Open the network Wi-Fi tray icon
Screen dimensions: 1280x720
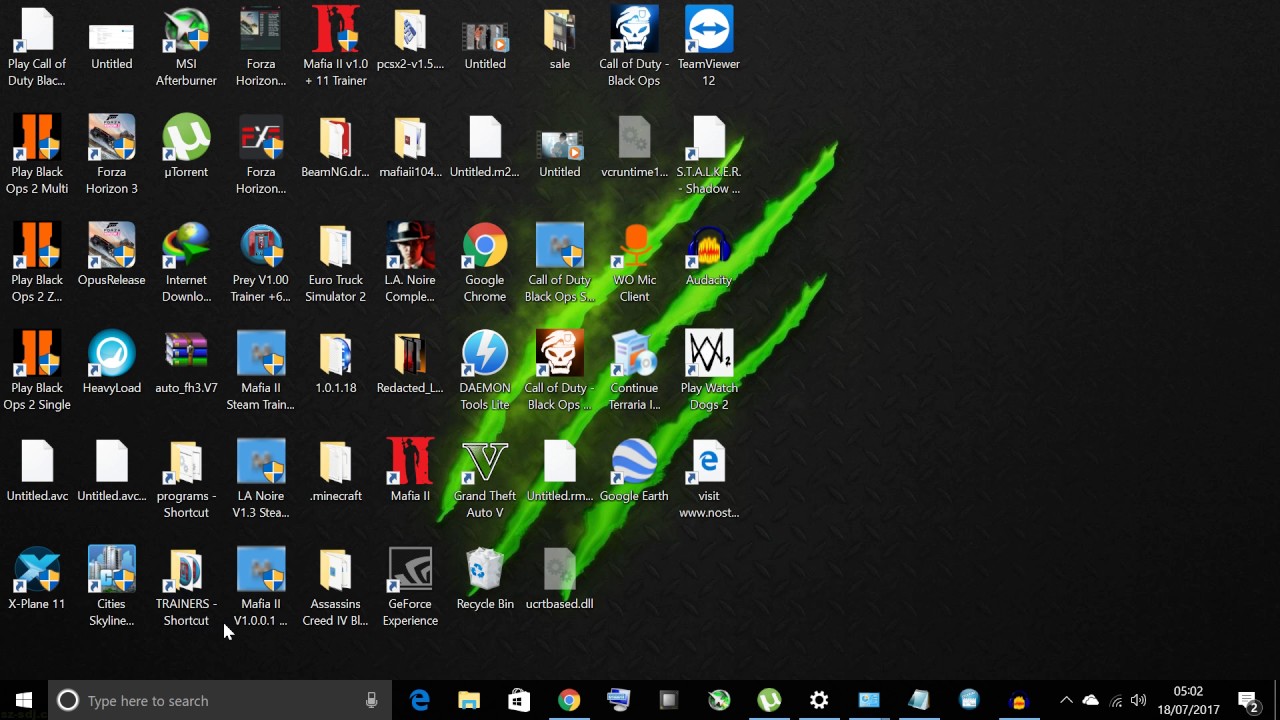click(x=1116, y=700)
